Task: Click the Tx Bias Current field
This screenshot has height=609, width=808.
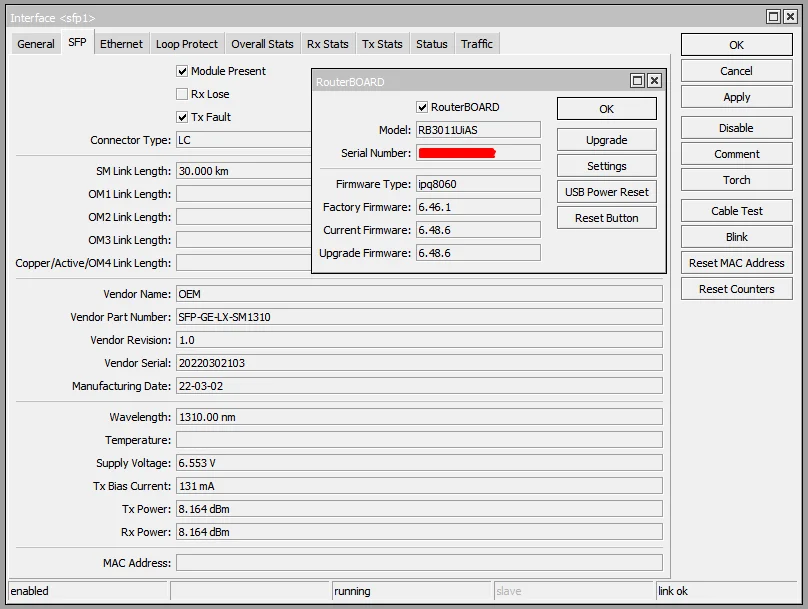Action: tap(419, 486)
